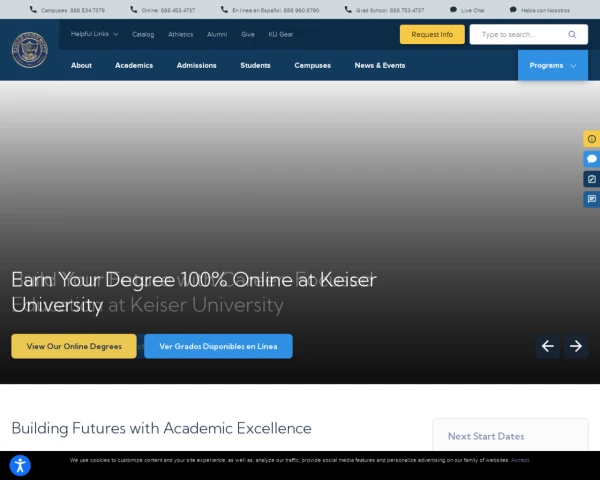Click View Our Online Degrees button
This screenshot has height=480, width=600.
[74, 346]
